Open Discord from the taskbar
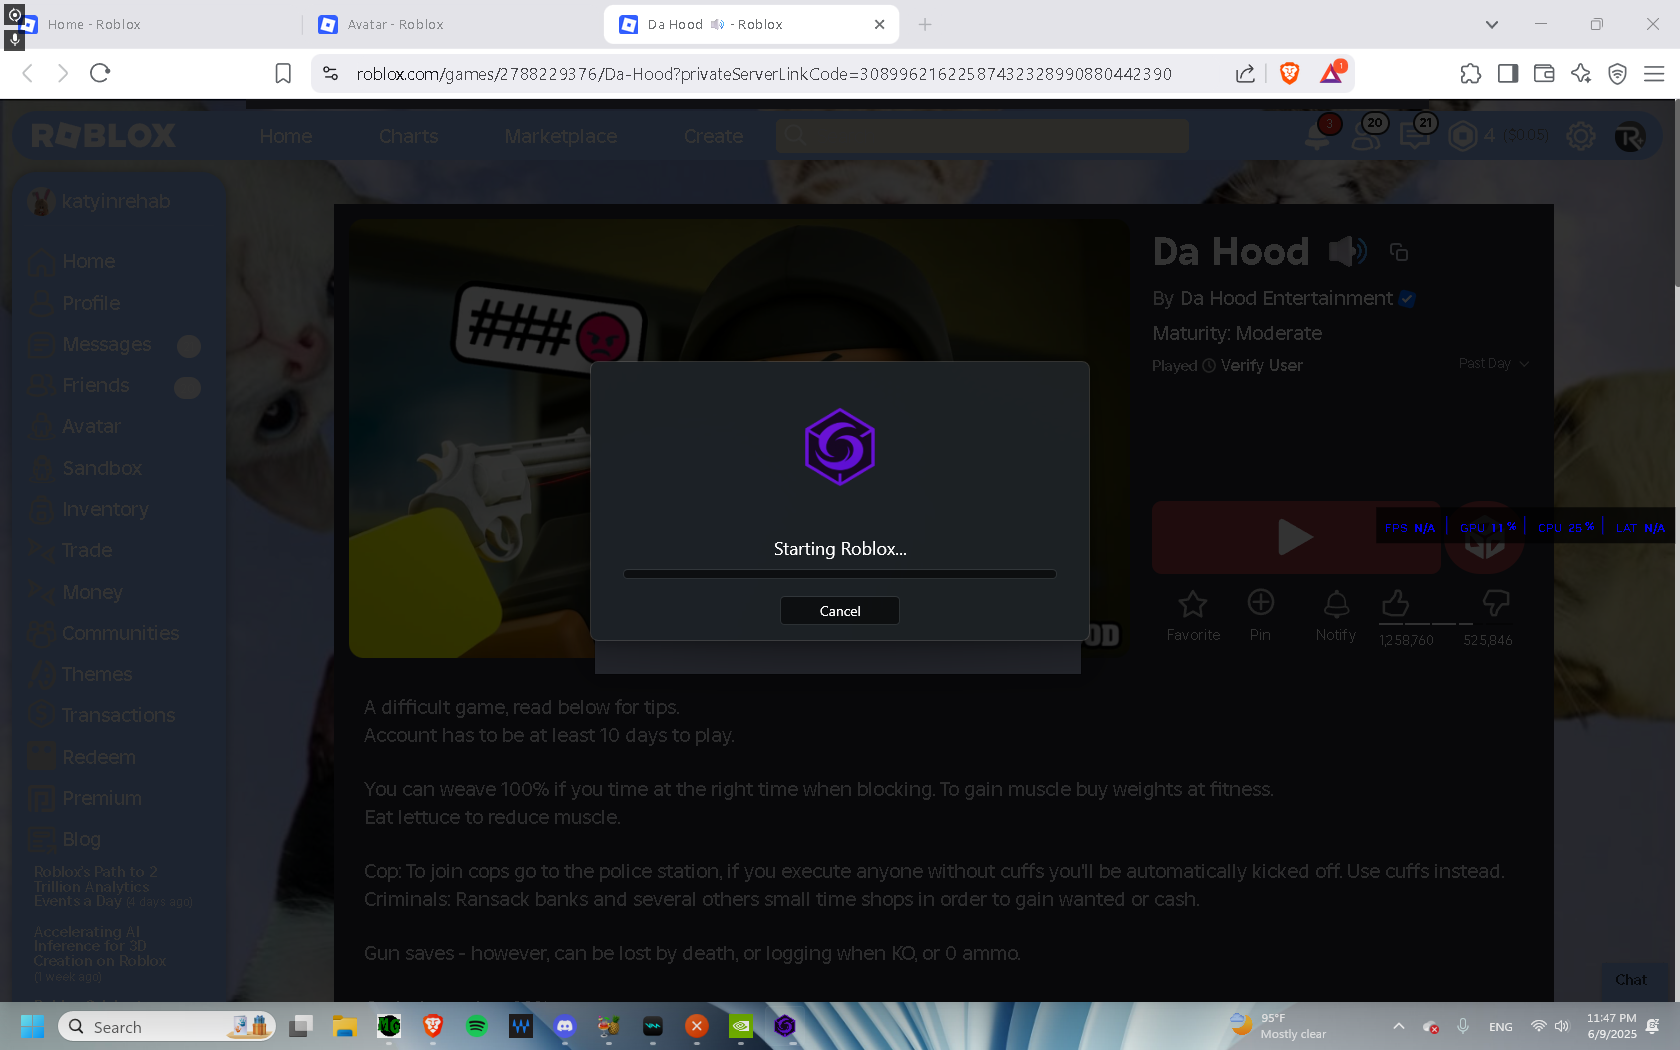The width and height of the screenshot is (1680, 1050). (565, 1026)
